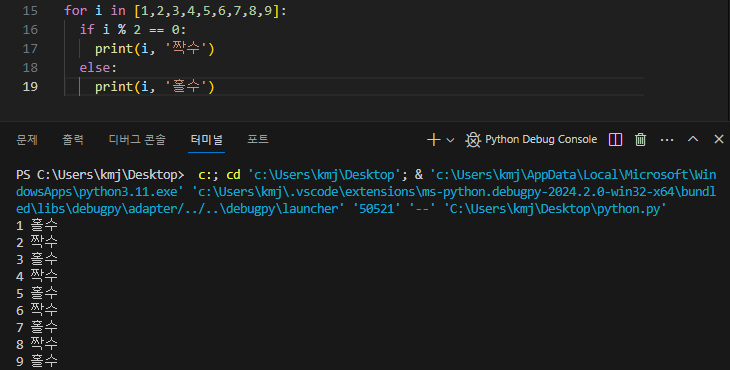Expand the terminal launch profile dropdown arrow
This screenshot has height=370, width=730.
tap(450, 140)
